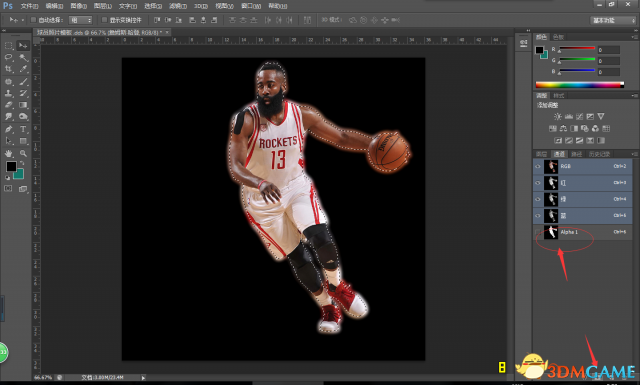Show the Alpha 1 channel visibility box
The image size is (640, 385).
(x=538, y=232)
